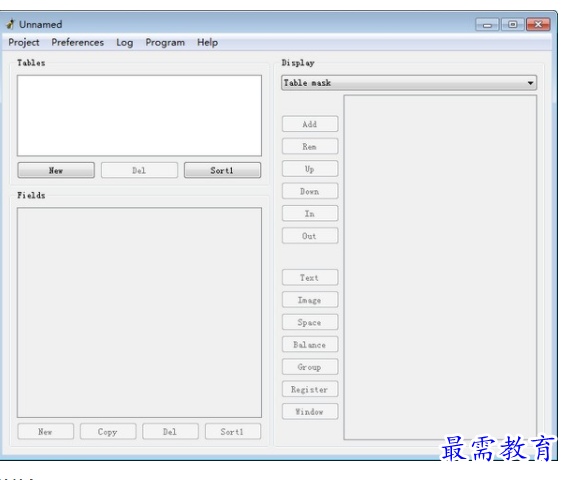Image resolution: width=563 pixels, height=480 pixels.
Task: Minimize the Unnamed window
Action: pyautogui.click(x=487, y=24)
